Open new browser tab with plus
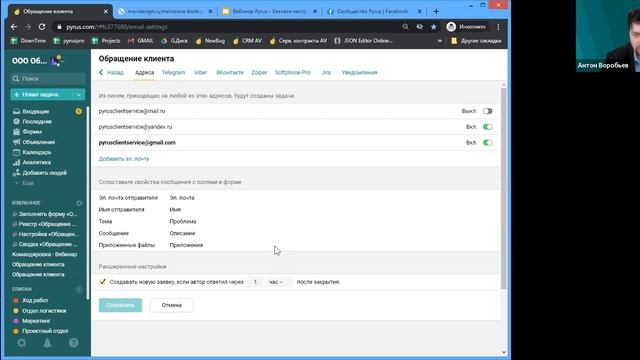Viewport: 640px width, 360px height. click(x=436, y=11)
